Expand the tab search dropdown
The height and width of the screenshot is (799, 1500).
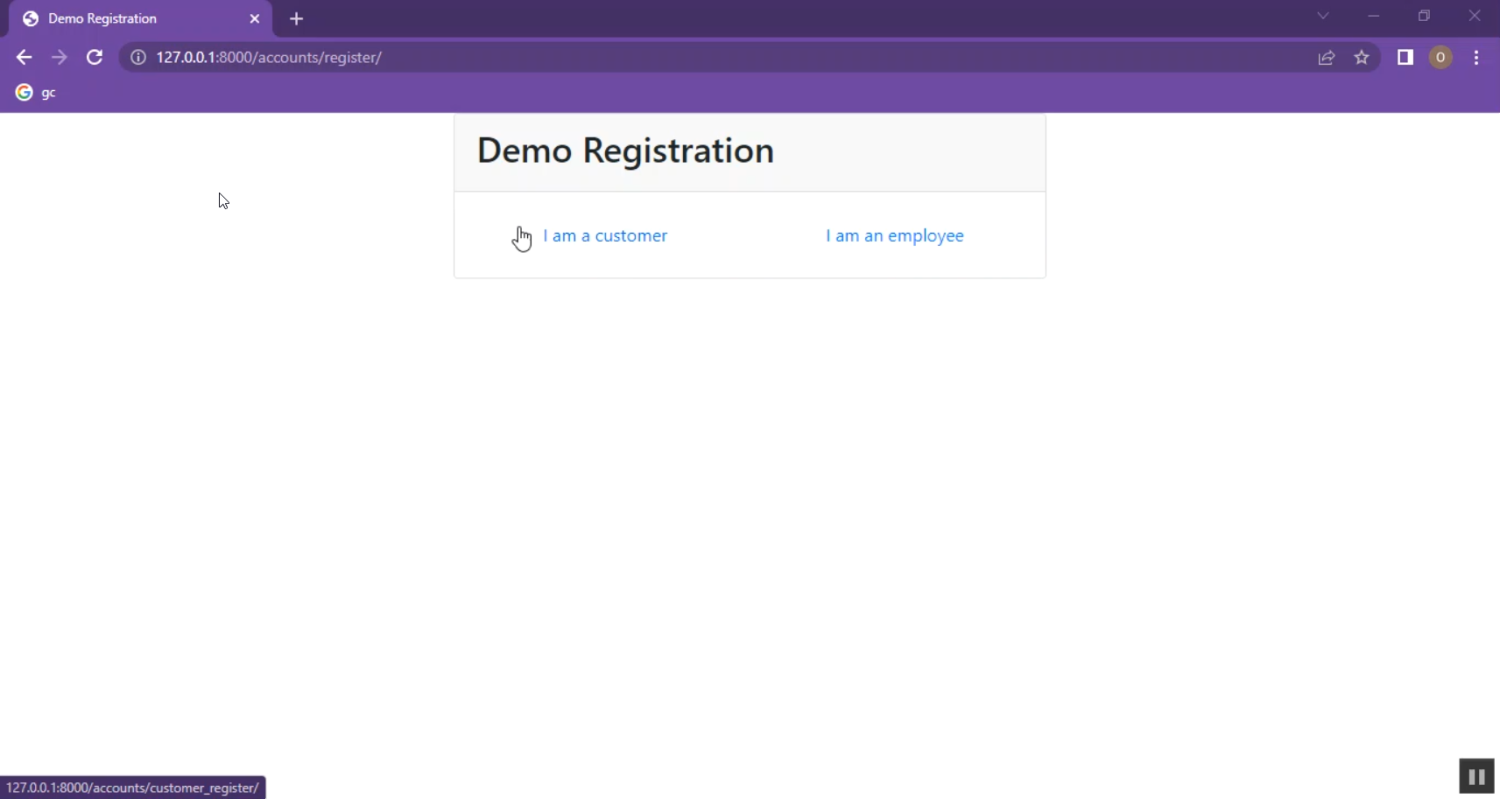tap(1323, 16)
